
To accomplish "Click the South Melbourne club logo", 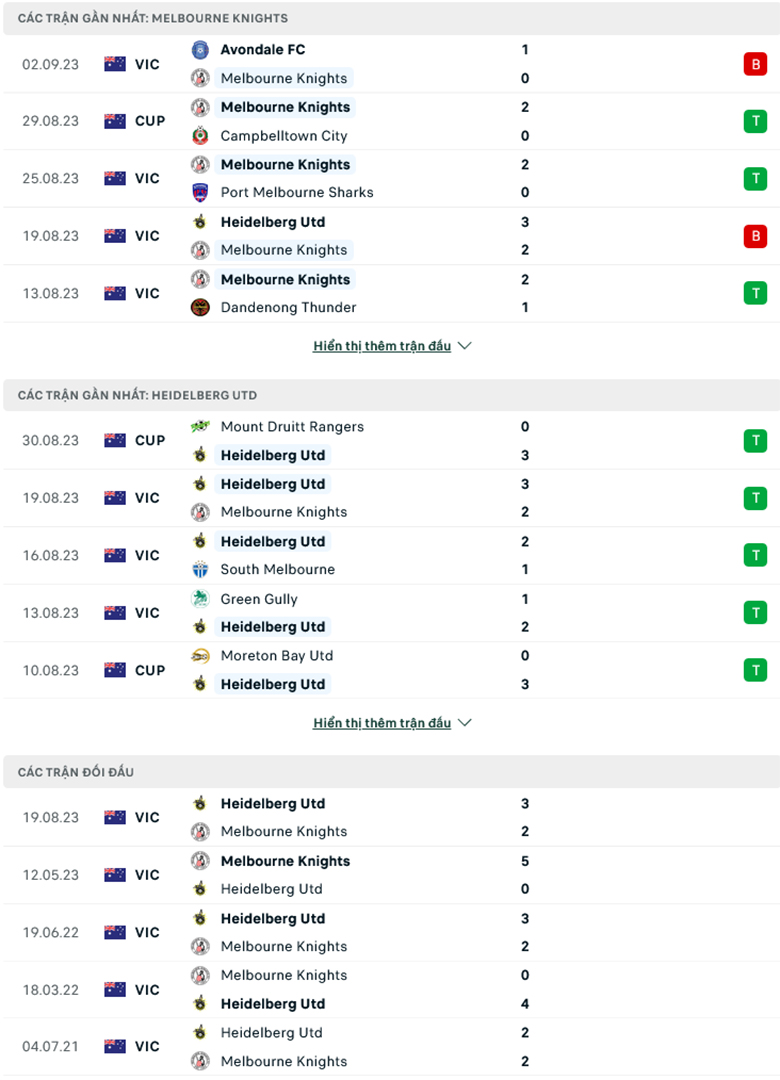I will pos(200,569).
